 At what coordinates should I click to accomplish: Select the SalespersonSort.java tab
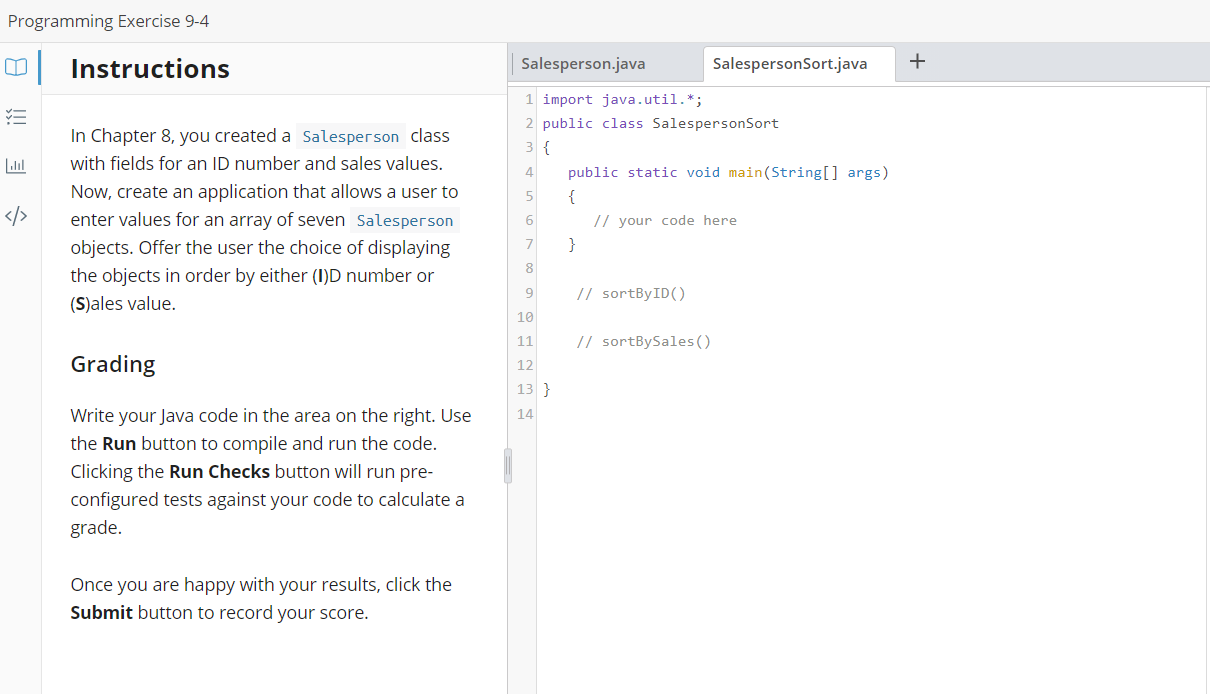pos(799,64)
